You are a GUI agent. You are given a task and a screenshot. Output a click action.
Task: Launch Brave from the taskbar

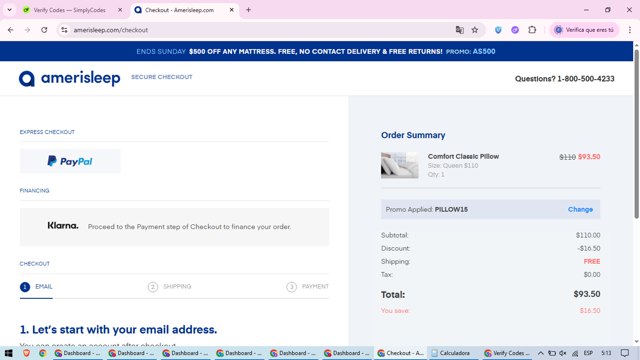tap(27, 353)
